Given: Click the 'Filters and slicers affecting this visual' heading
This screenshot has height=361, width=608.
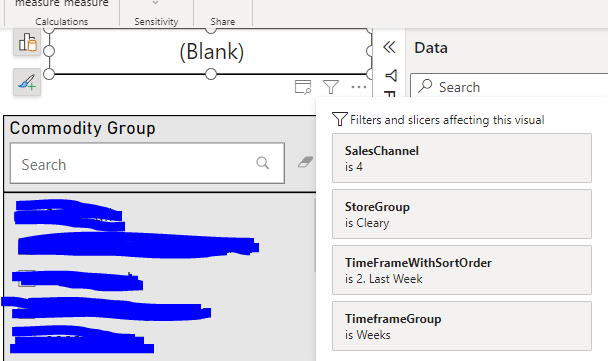Looking at the screenshot, I should 447,120.
